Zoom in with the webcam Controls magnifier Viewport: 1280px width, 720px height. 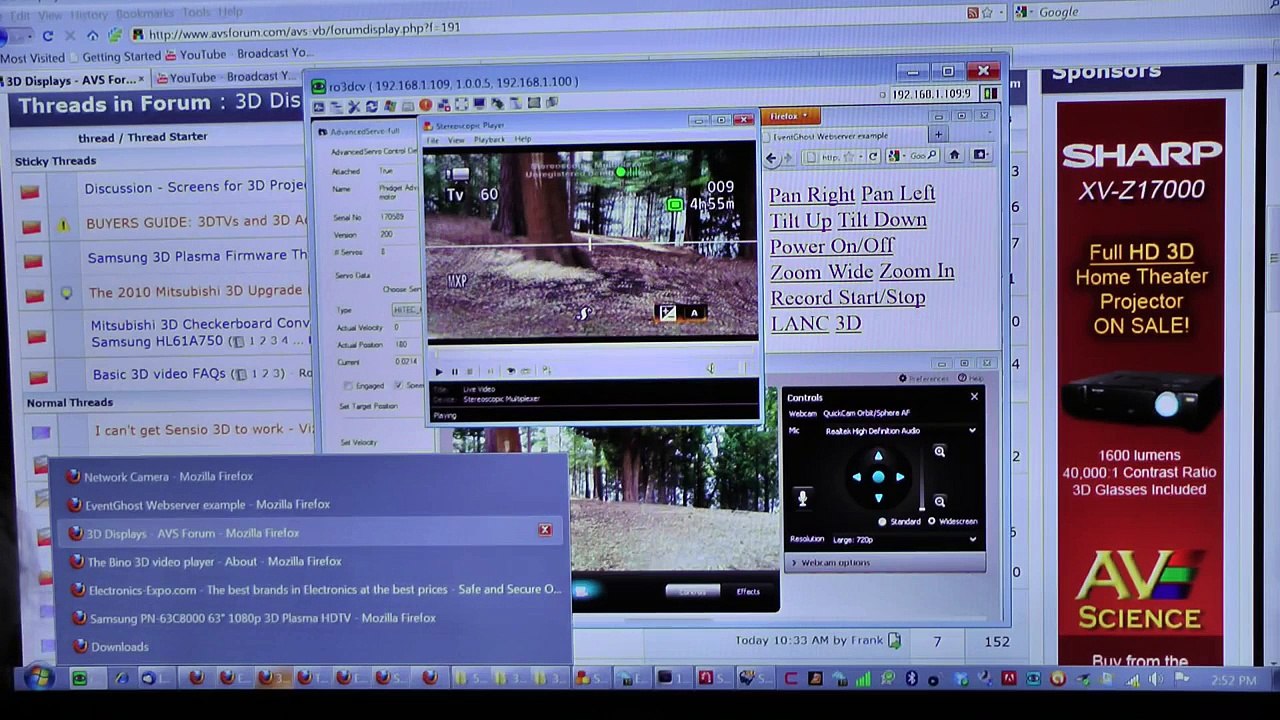coord(939,452)
